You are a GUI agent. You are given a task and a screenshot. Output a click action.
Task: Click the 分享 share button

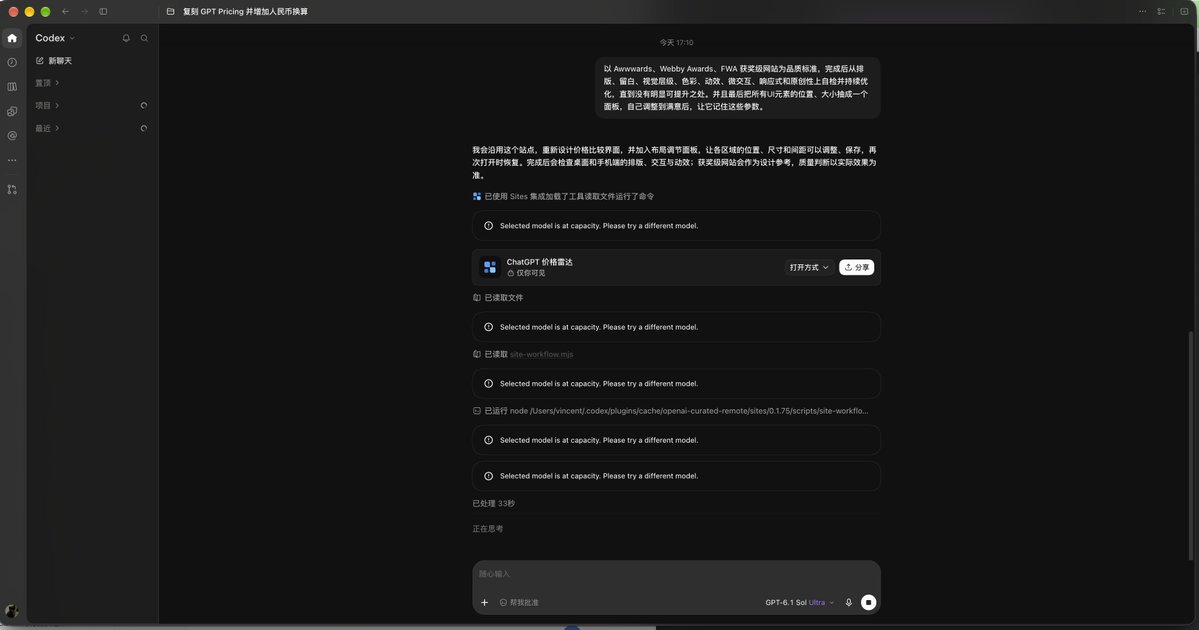[x=856, y=267]
